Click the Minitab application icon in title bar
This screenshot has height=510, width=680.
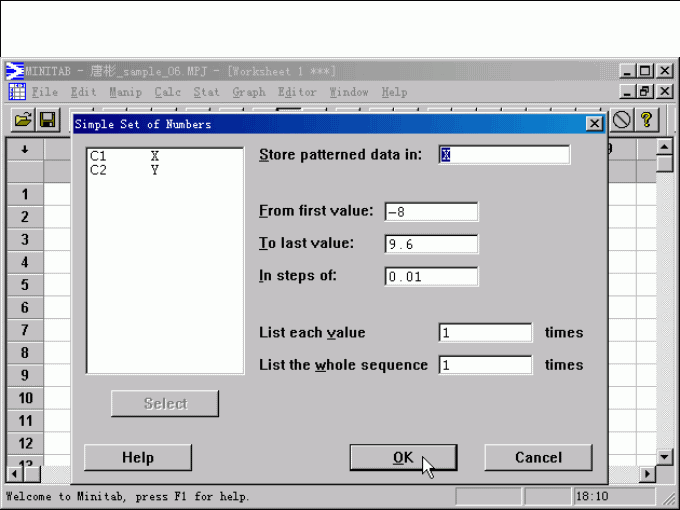click(15, 71)
